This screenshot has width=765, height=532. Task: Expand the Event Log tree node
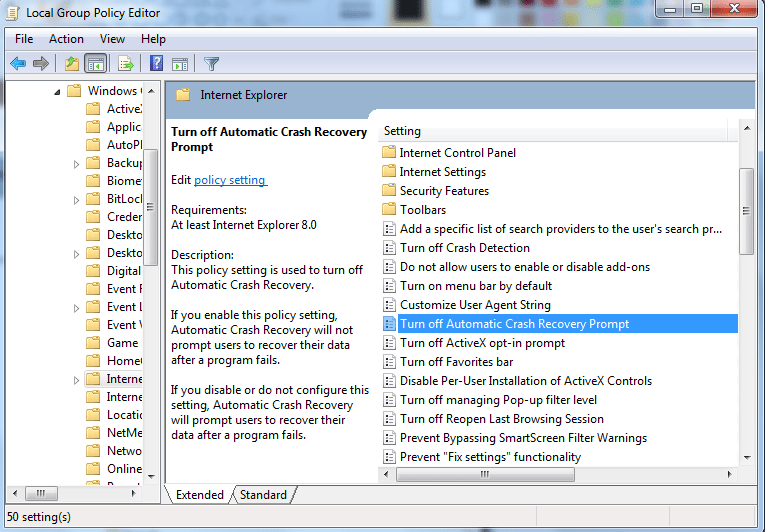pyautogui.click(x=76, y=308)
